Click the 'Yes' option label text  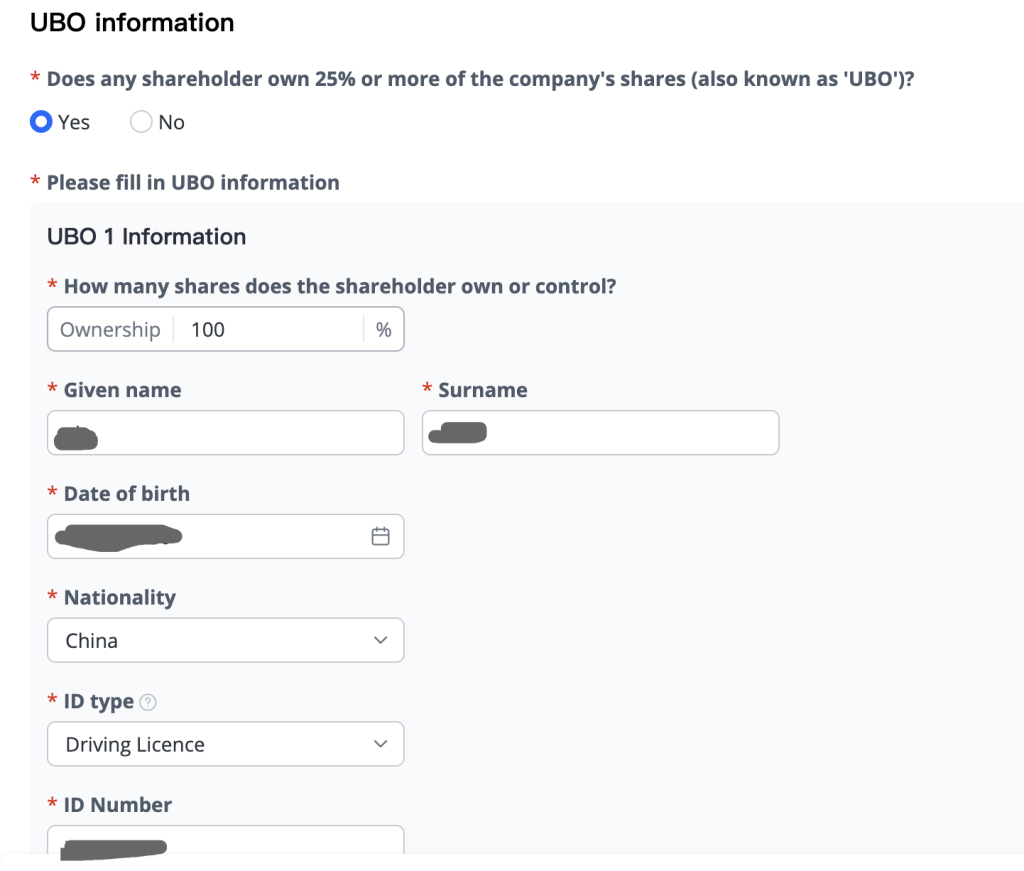coord(74,122)
